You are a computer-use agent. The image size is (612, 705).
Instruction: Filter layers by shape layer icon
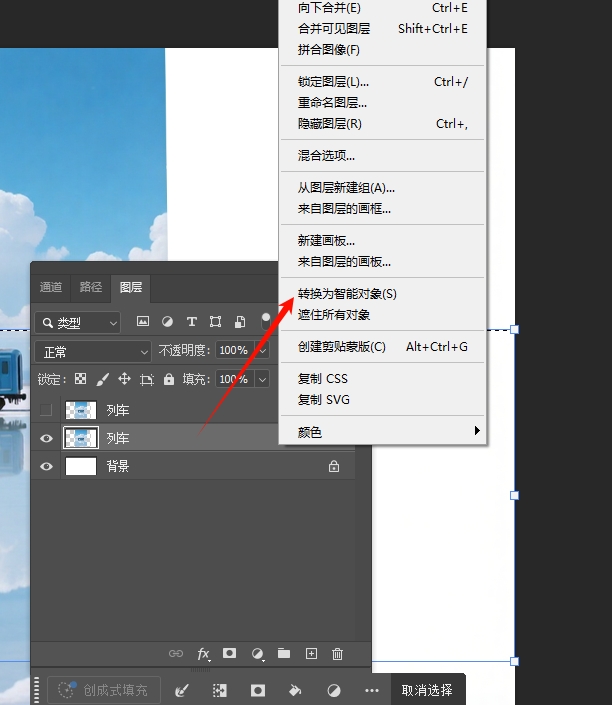215,321
